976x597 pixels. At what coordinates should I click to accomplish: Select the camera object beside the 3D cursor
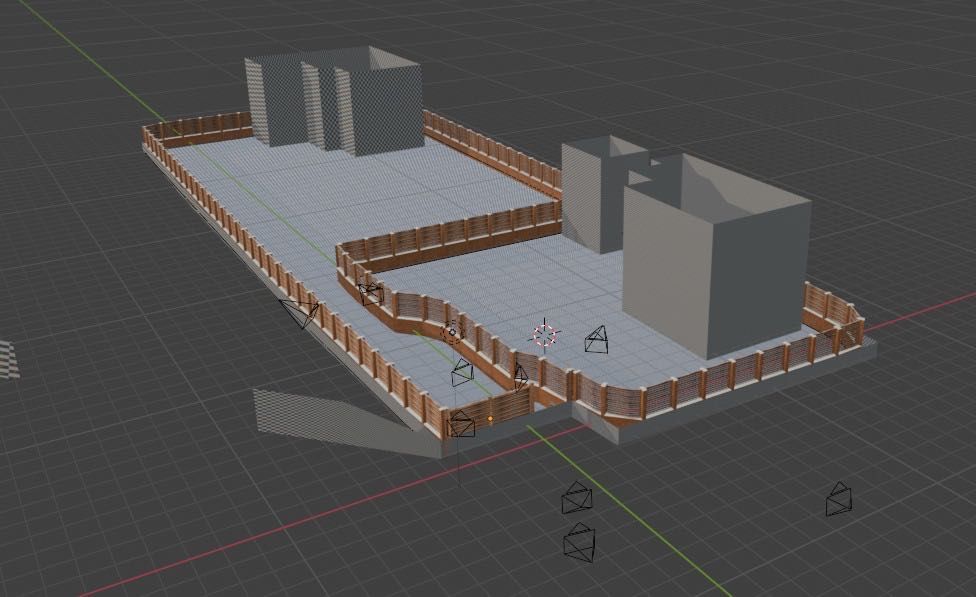click(x=598, y=339)
